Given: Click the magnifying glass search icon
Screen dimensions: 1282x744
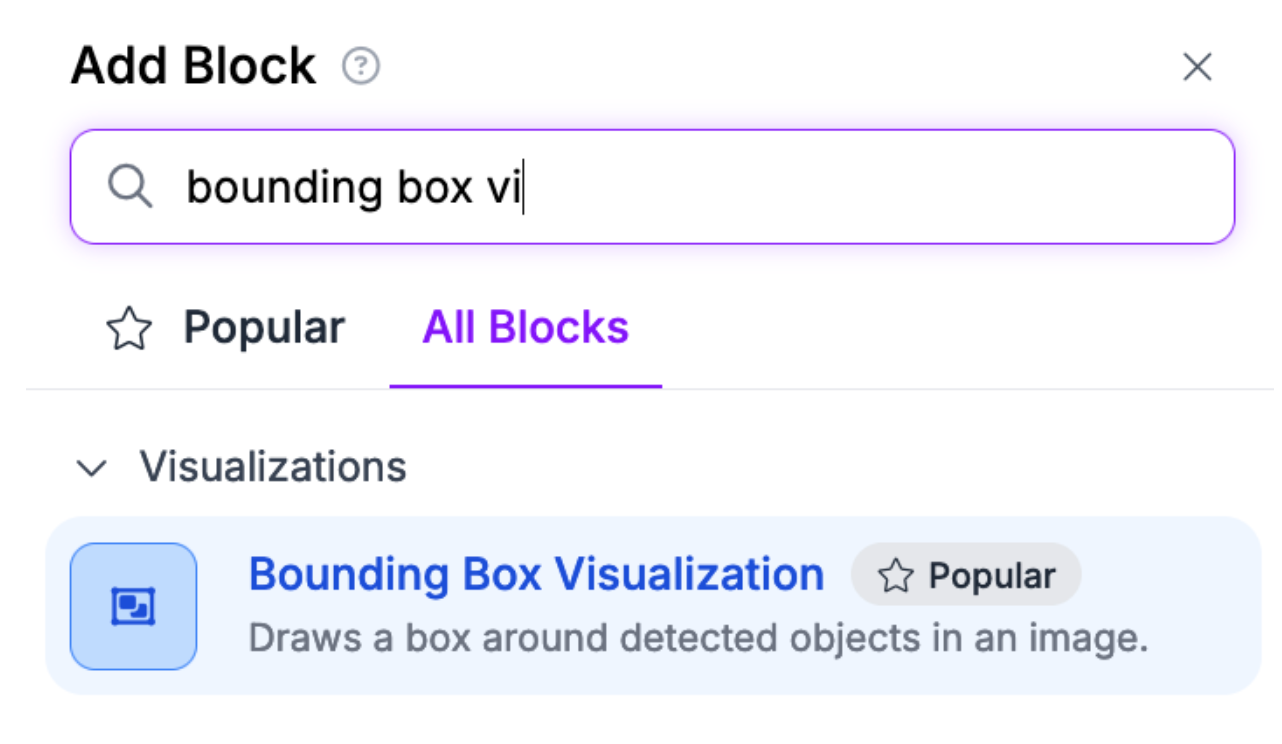Looking at the screenshot, I should [x=130, y=187].
